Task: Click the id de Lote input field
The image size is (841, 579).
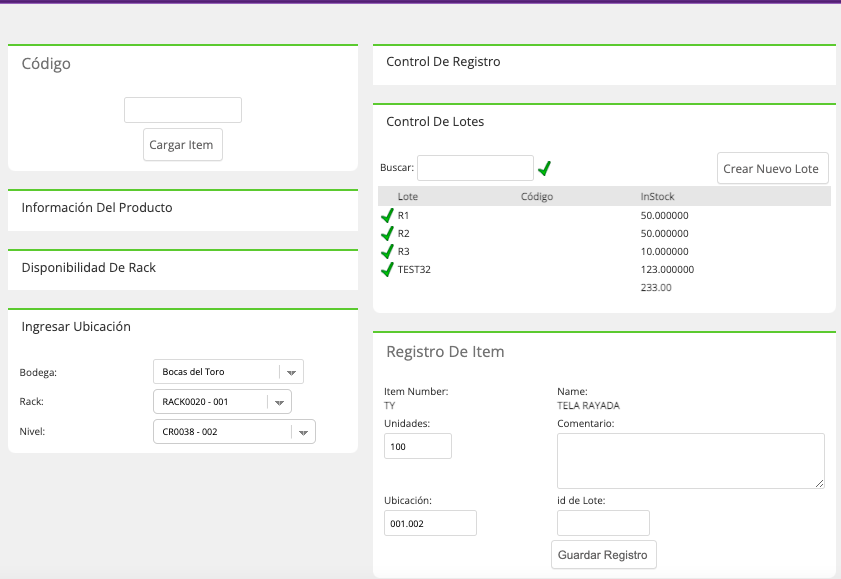Action: point(603,523)
